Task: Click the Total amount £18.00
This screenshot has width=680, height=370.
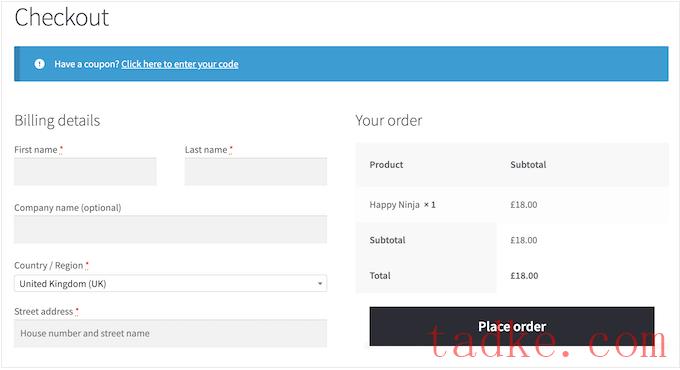Action: pos(524,276)
